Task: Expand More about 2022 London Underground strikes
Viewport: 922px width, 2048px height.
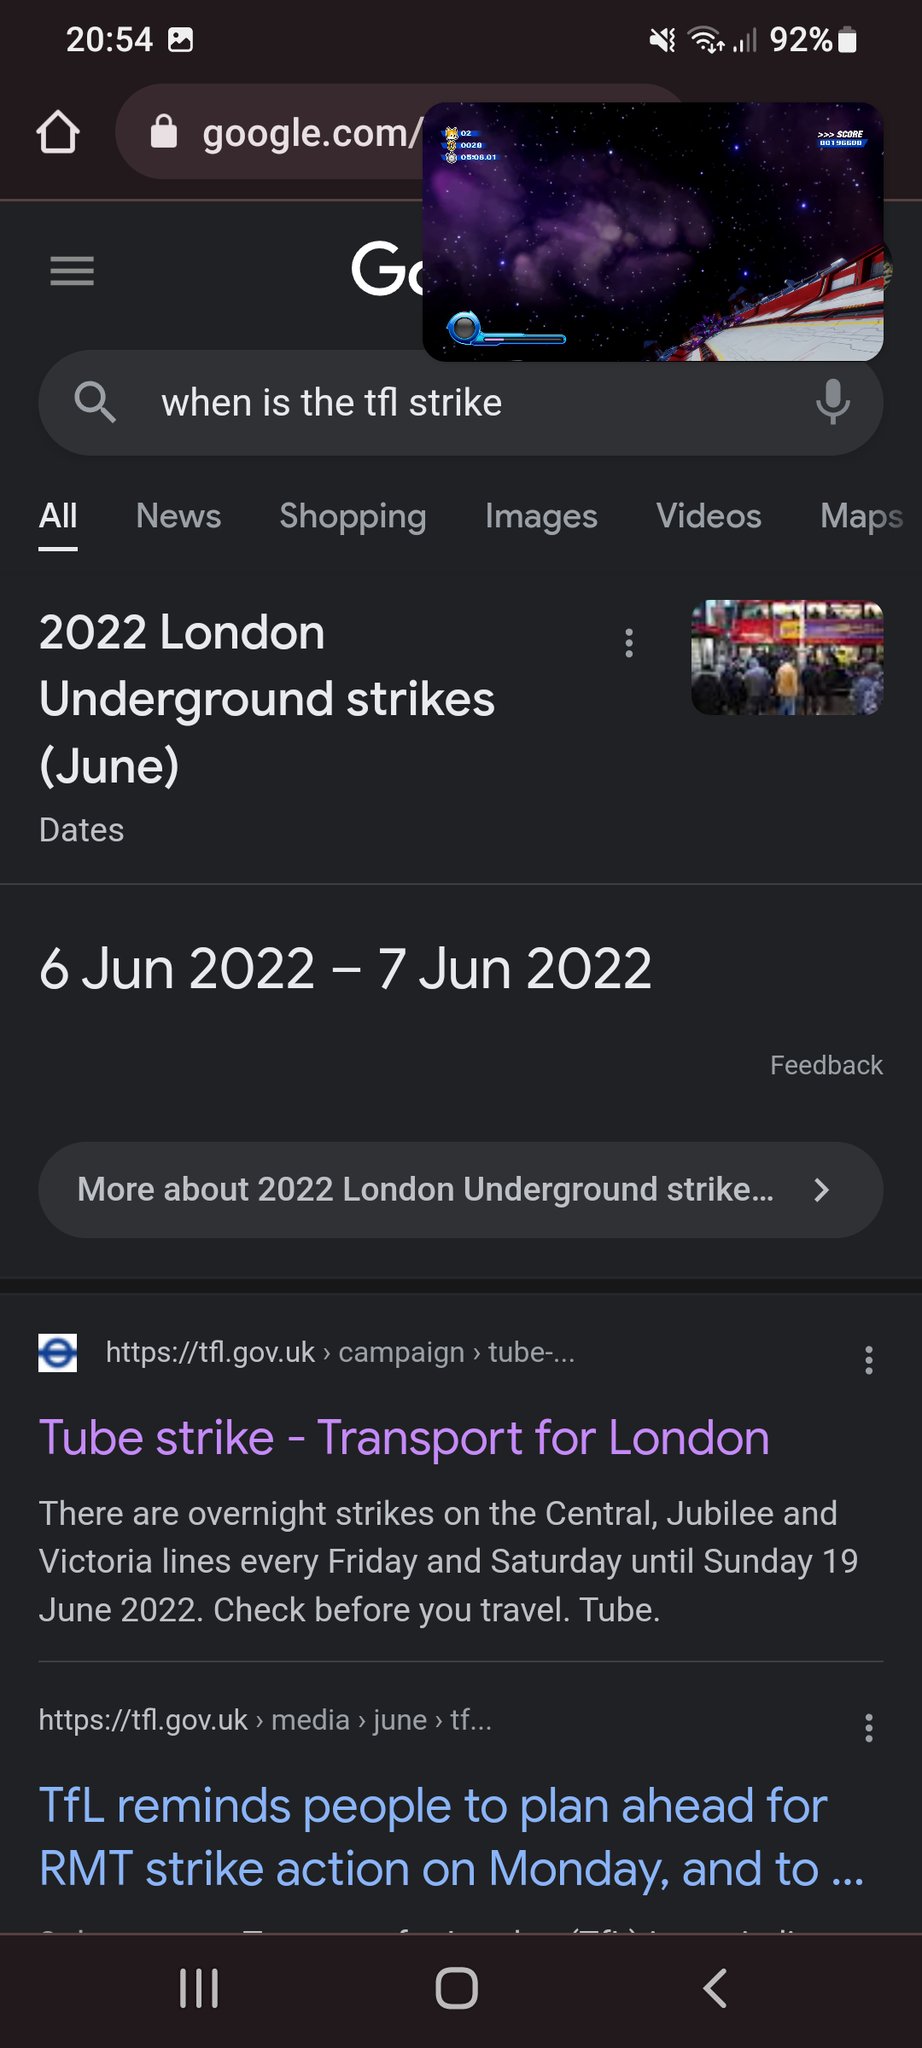Action: pos(460,1190)
